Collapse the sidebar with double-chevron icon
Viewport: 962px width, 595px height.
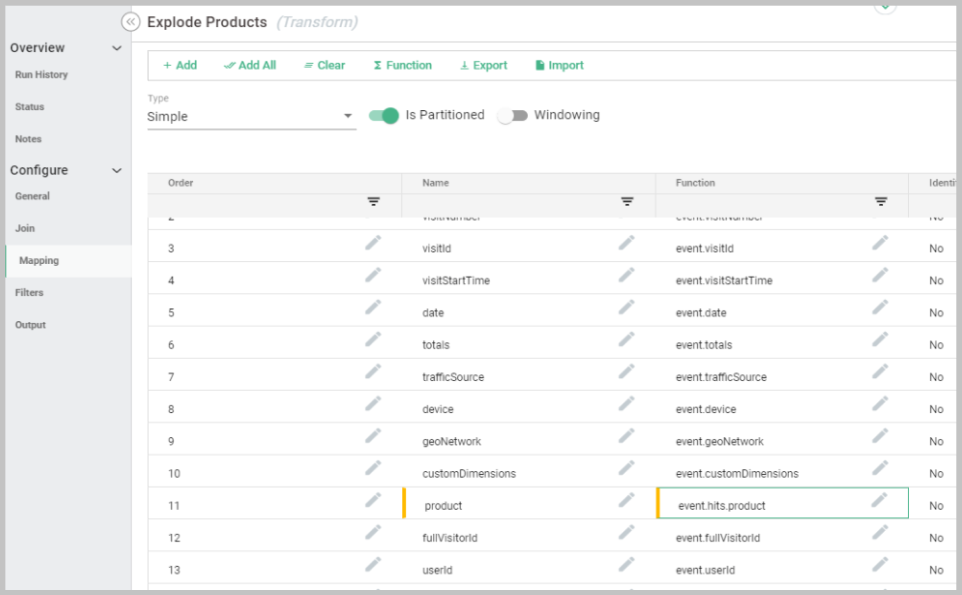[x=130, y=22]
